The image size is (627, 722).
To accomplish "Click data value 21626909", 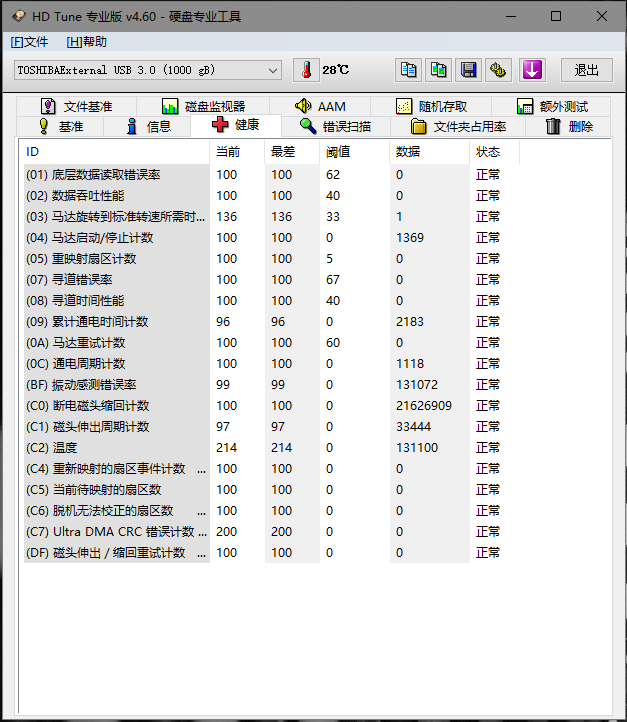I will pos(424,406).
